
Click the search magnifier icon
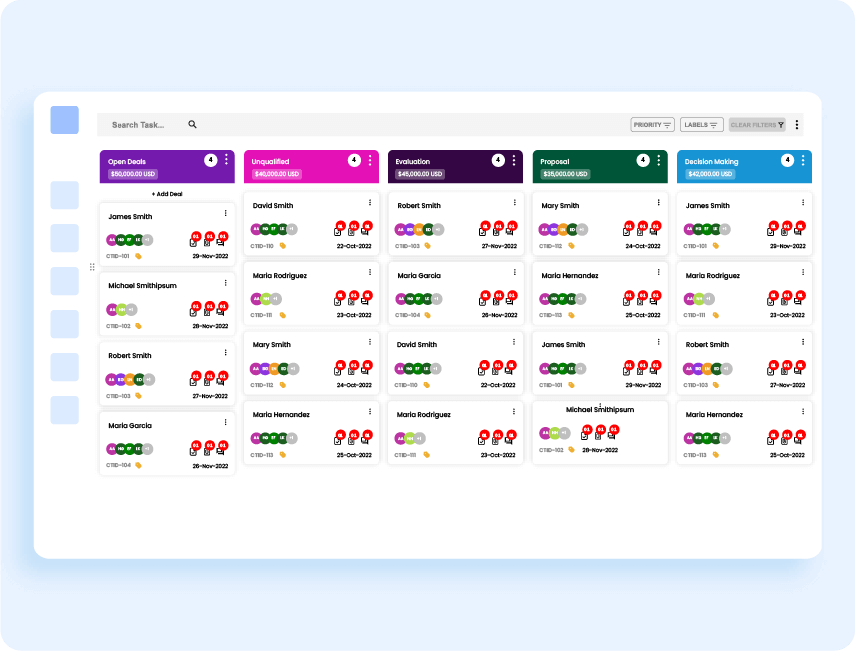[192, 124]
